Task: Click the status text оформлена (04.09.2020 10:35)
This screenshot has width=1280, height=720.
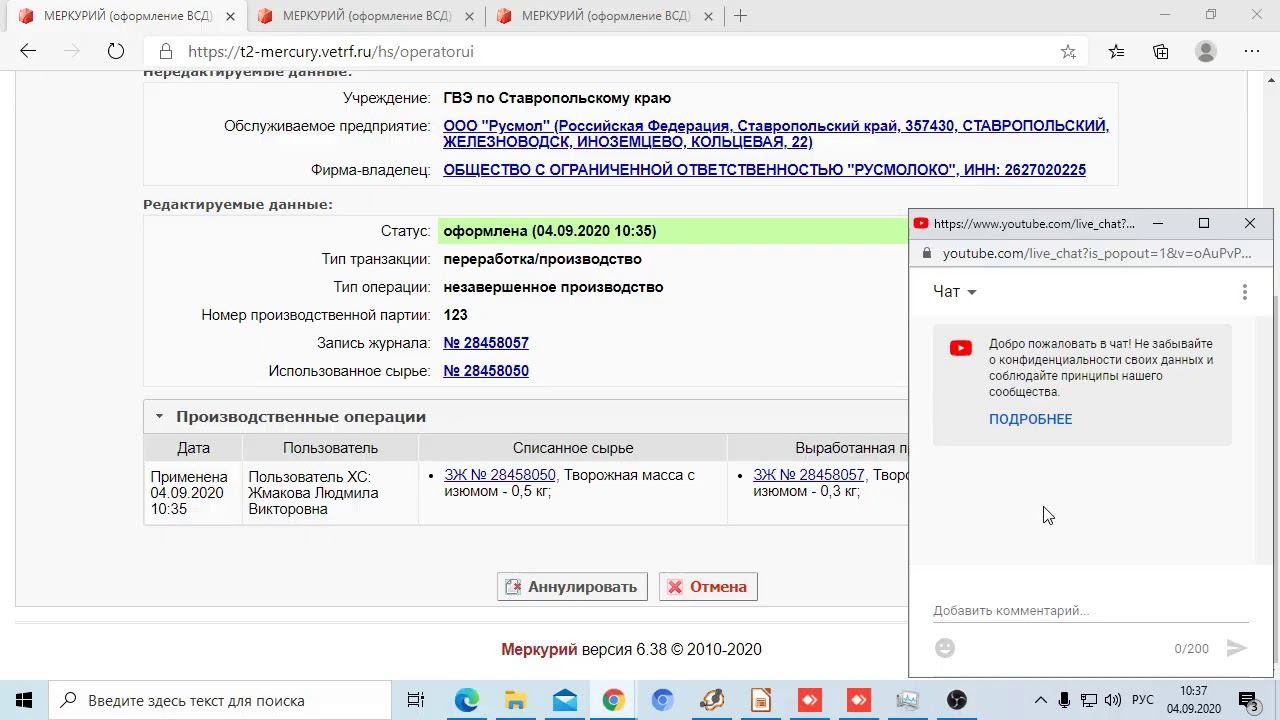Action: [x=550, y=231]
